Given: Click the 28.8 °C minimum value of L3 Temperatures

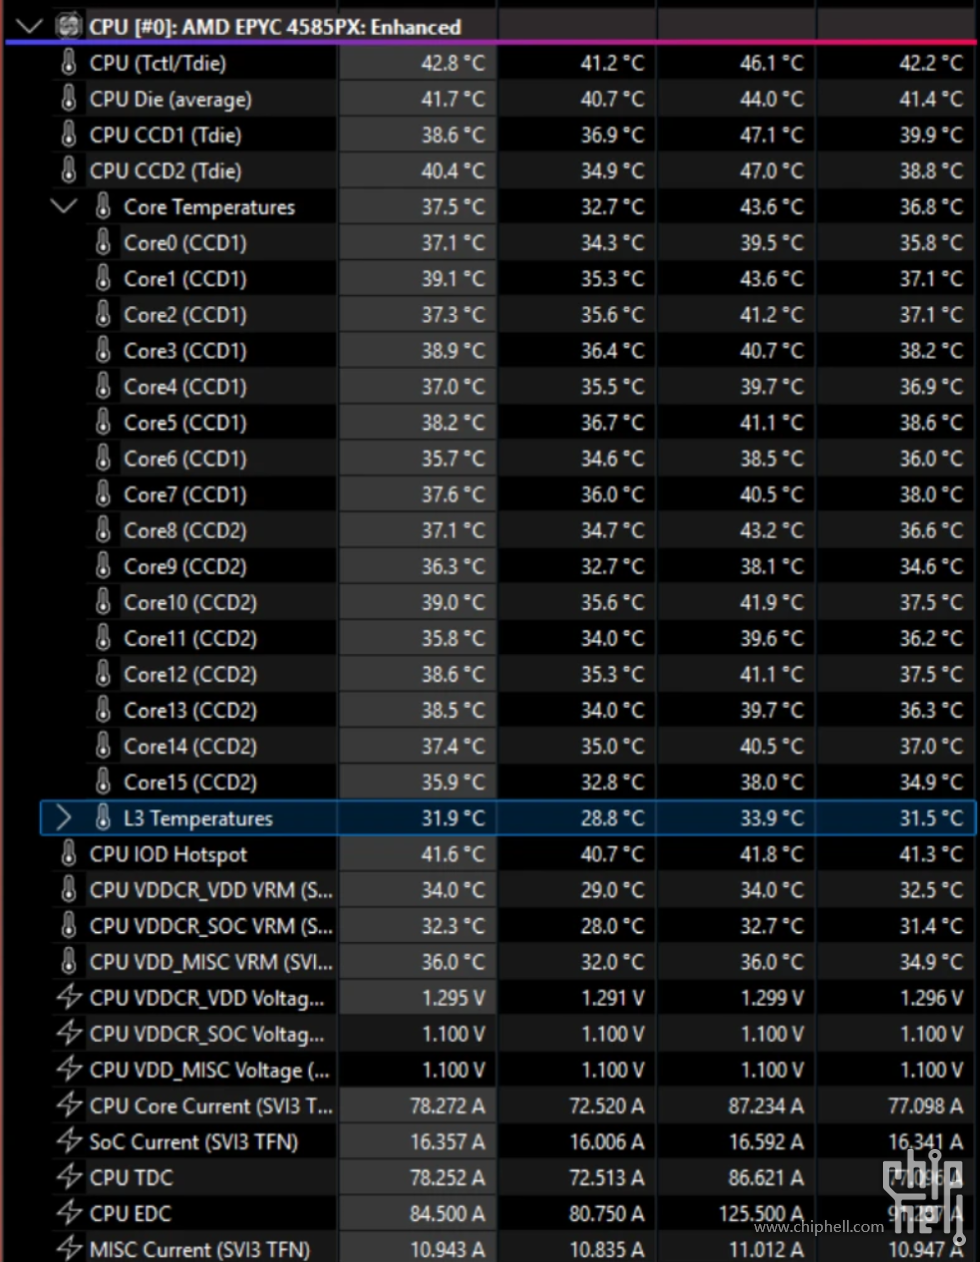Looking at the screenshot, I should click(x=612, y=818).
